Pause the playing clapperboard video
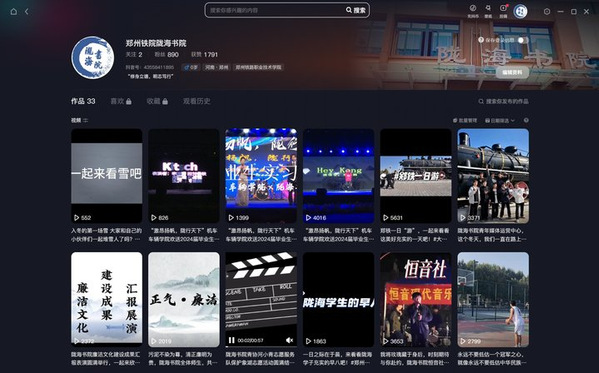599x373 pixels. 232,340
